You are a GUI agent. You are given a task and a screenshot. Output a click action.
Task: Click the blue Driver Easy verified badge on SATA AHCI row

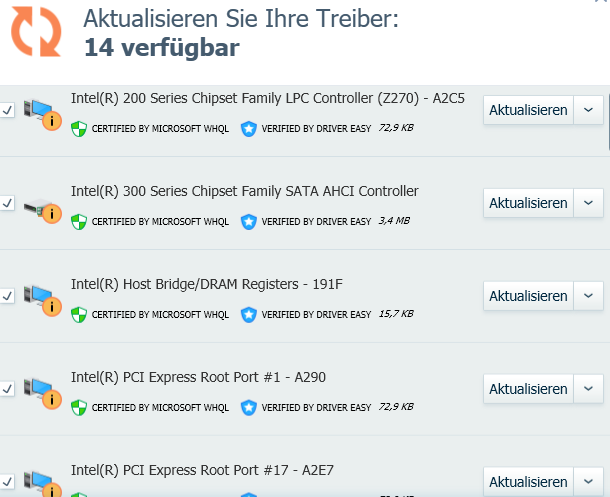[x=249, y=222]
